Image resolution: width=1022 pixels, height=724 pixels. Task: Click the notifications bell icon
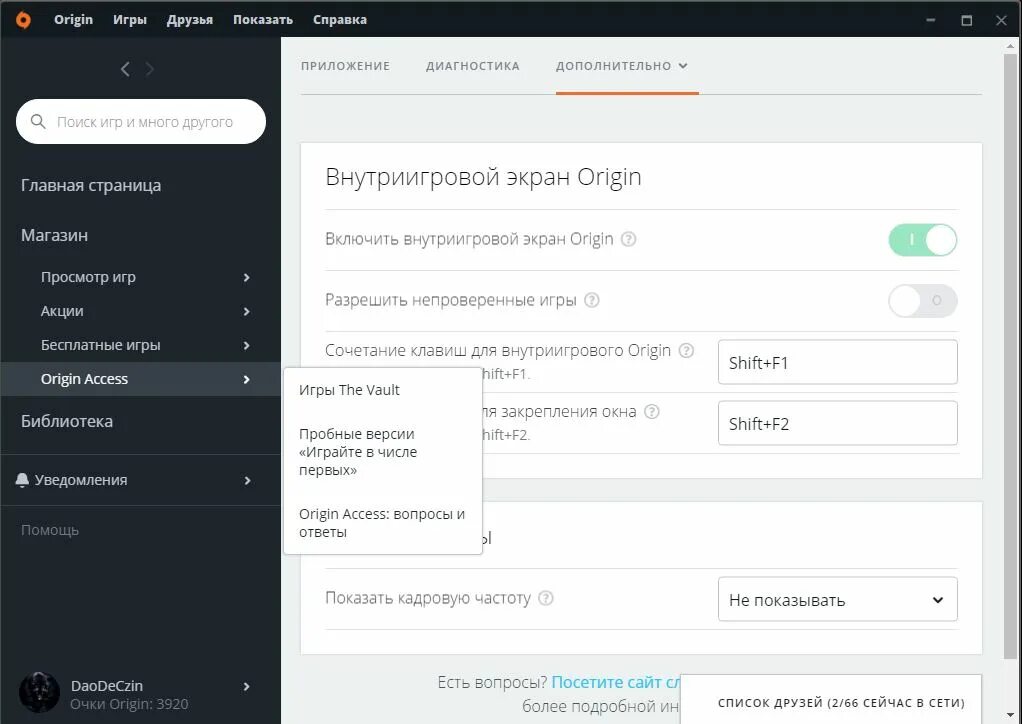22,480
